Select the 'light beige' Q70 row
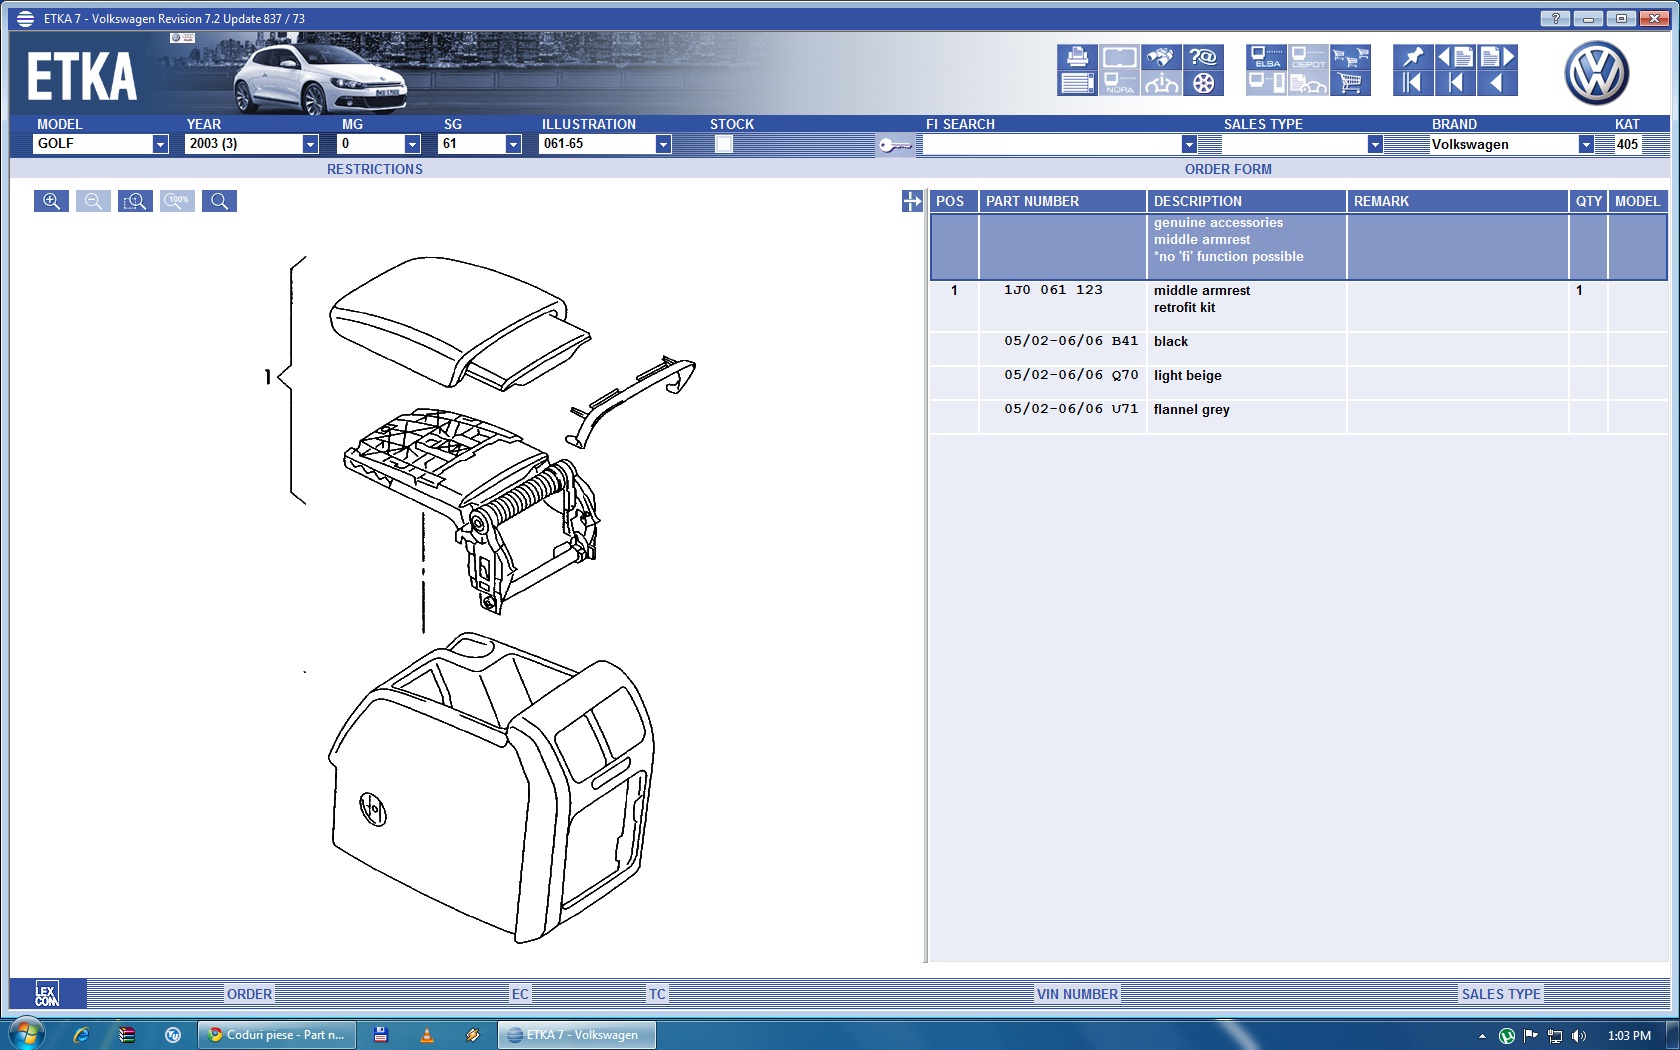This screenshot has width=1680, height=1050. (1299, 383)
